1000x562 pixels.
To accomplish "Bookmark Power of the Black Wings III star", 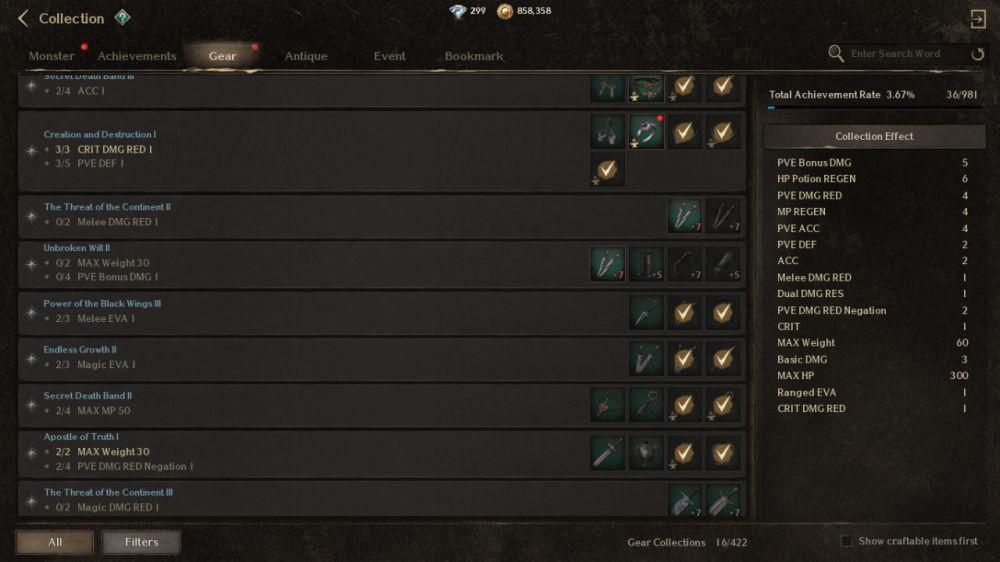I will (31, 313).
